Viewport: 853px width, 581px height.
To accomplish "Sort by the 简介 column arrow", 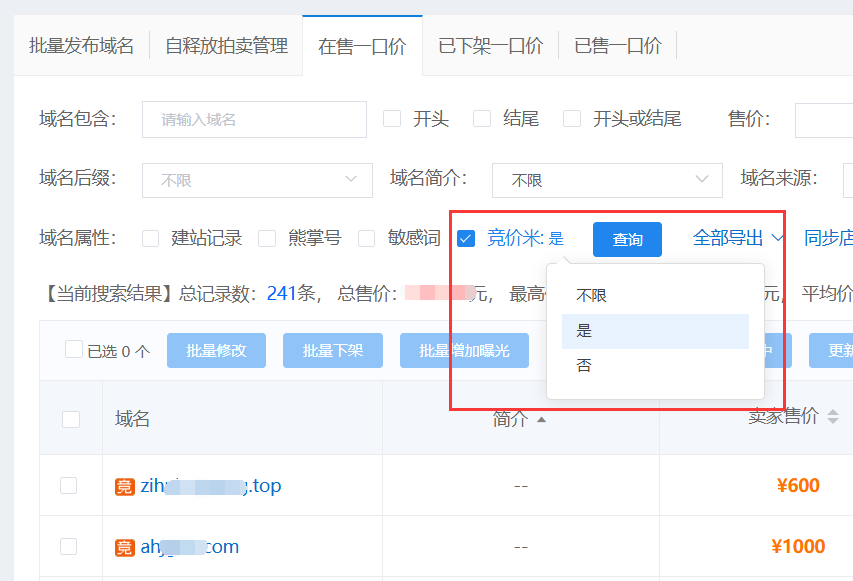I will tap(542, 419).
